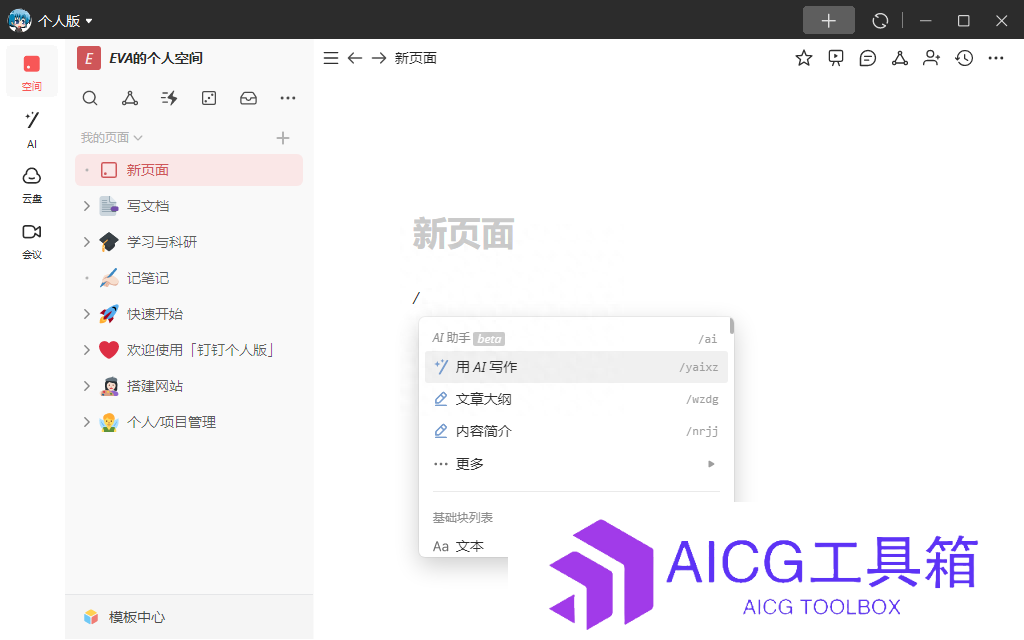Image resolution: width=1024 pixels, height=640 pixels.
Task: Open the 云盘 cloud drive section
Action: click(x=31, y=185)
